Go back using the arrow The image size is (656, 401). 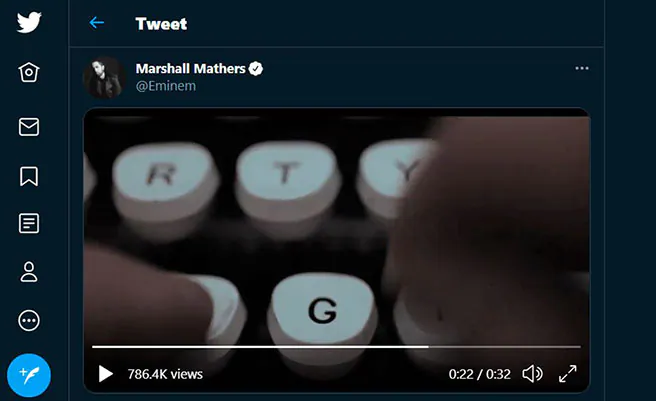pos(97,23)
